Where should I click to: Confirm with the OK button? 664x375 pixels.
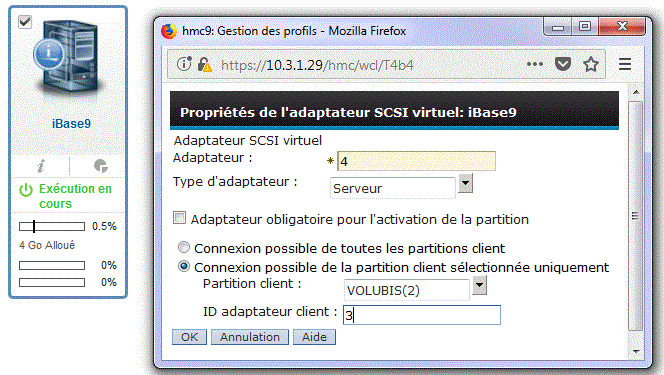click(189, 337)
